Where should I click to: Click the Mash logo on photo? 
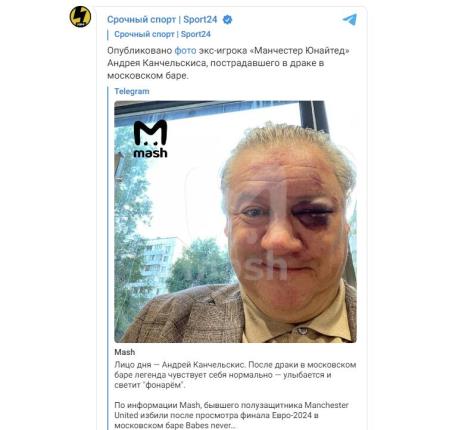150,139
